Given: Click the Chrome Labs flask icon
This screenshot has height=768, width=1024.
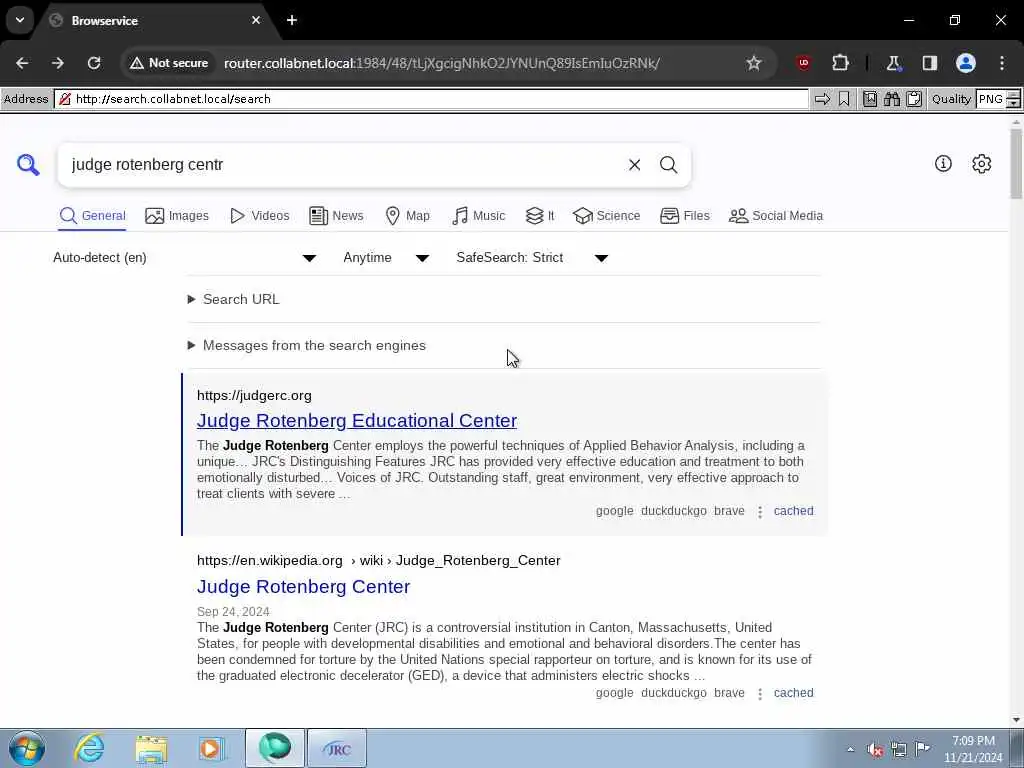Looking at the screenshot, I should pyautogui.click(x=893, y=63).
